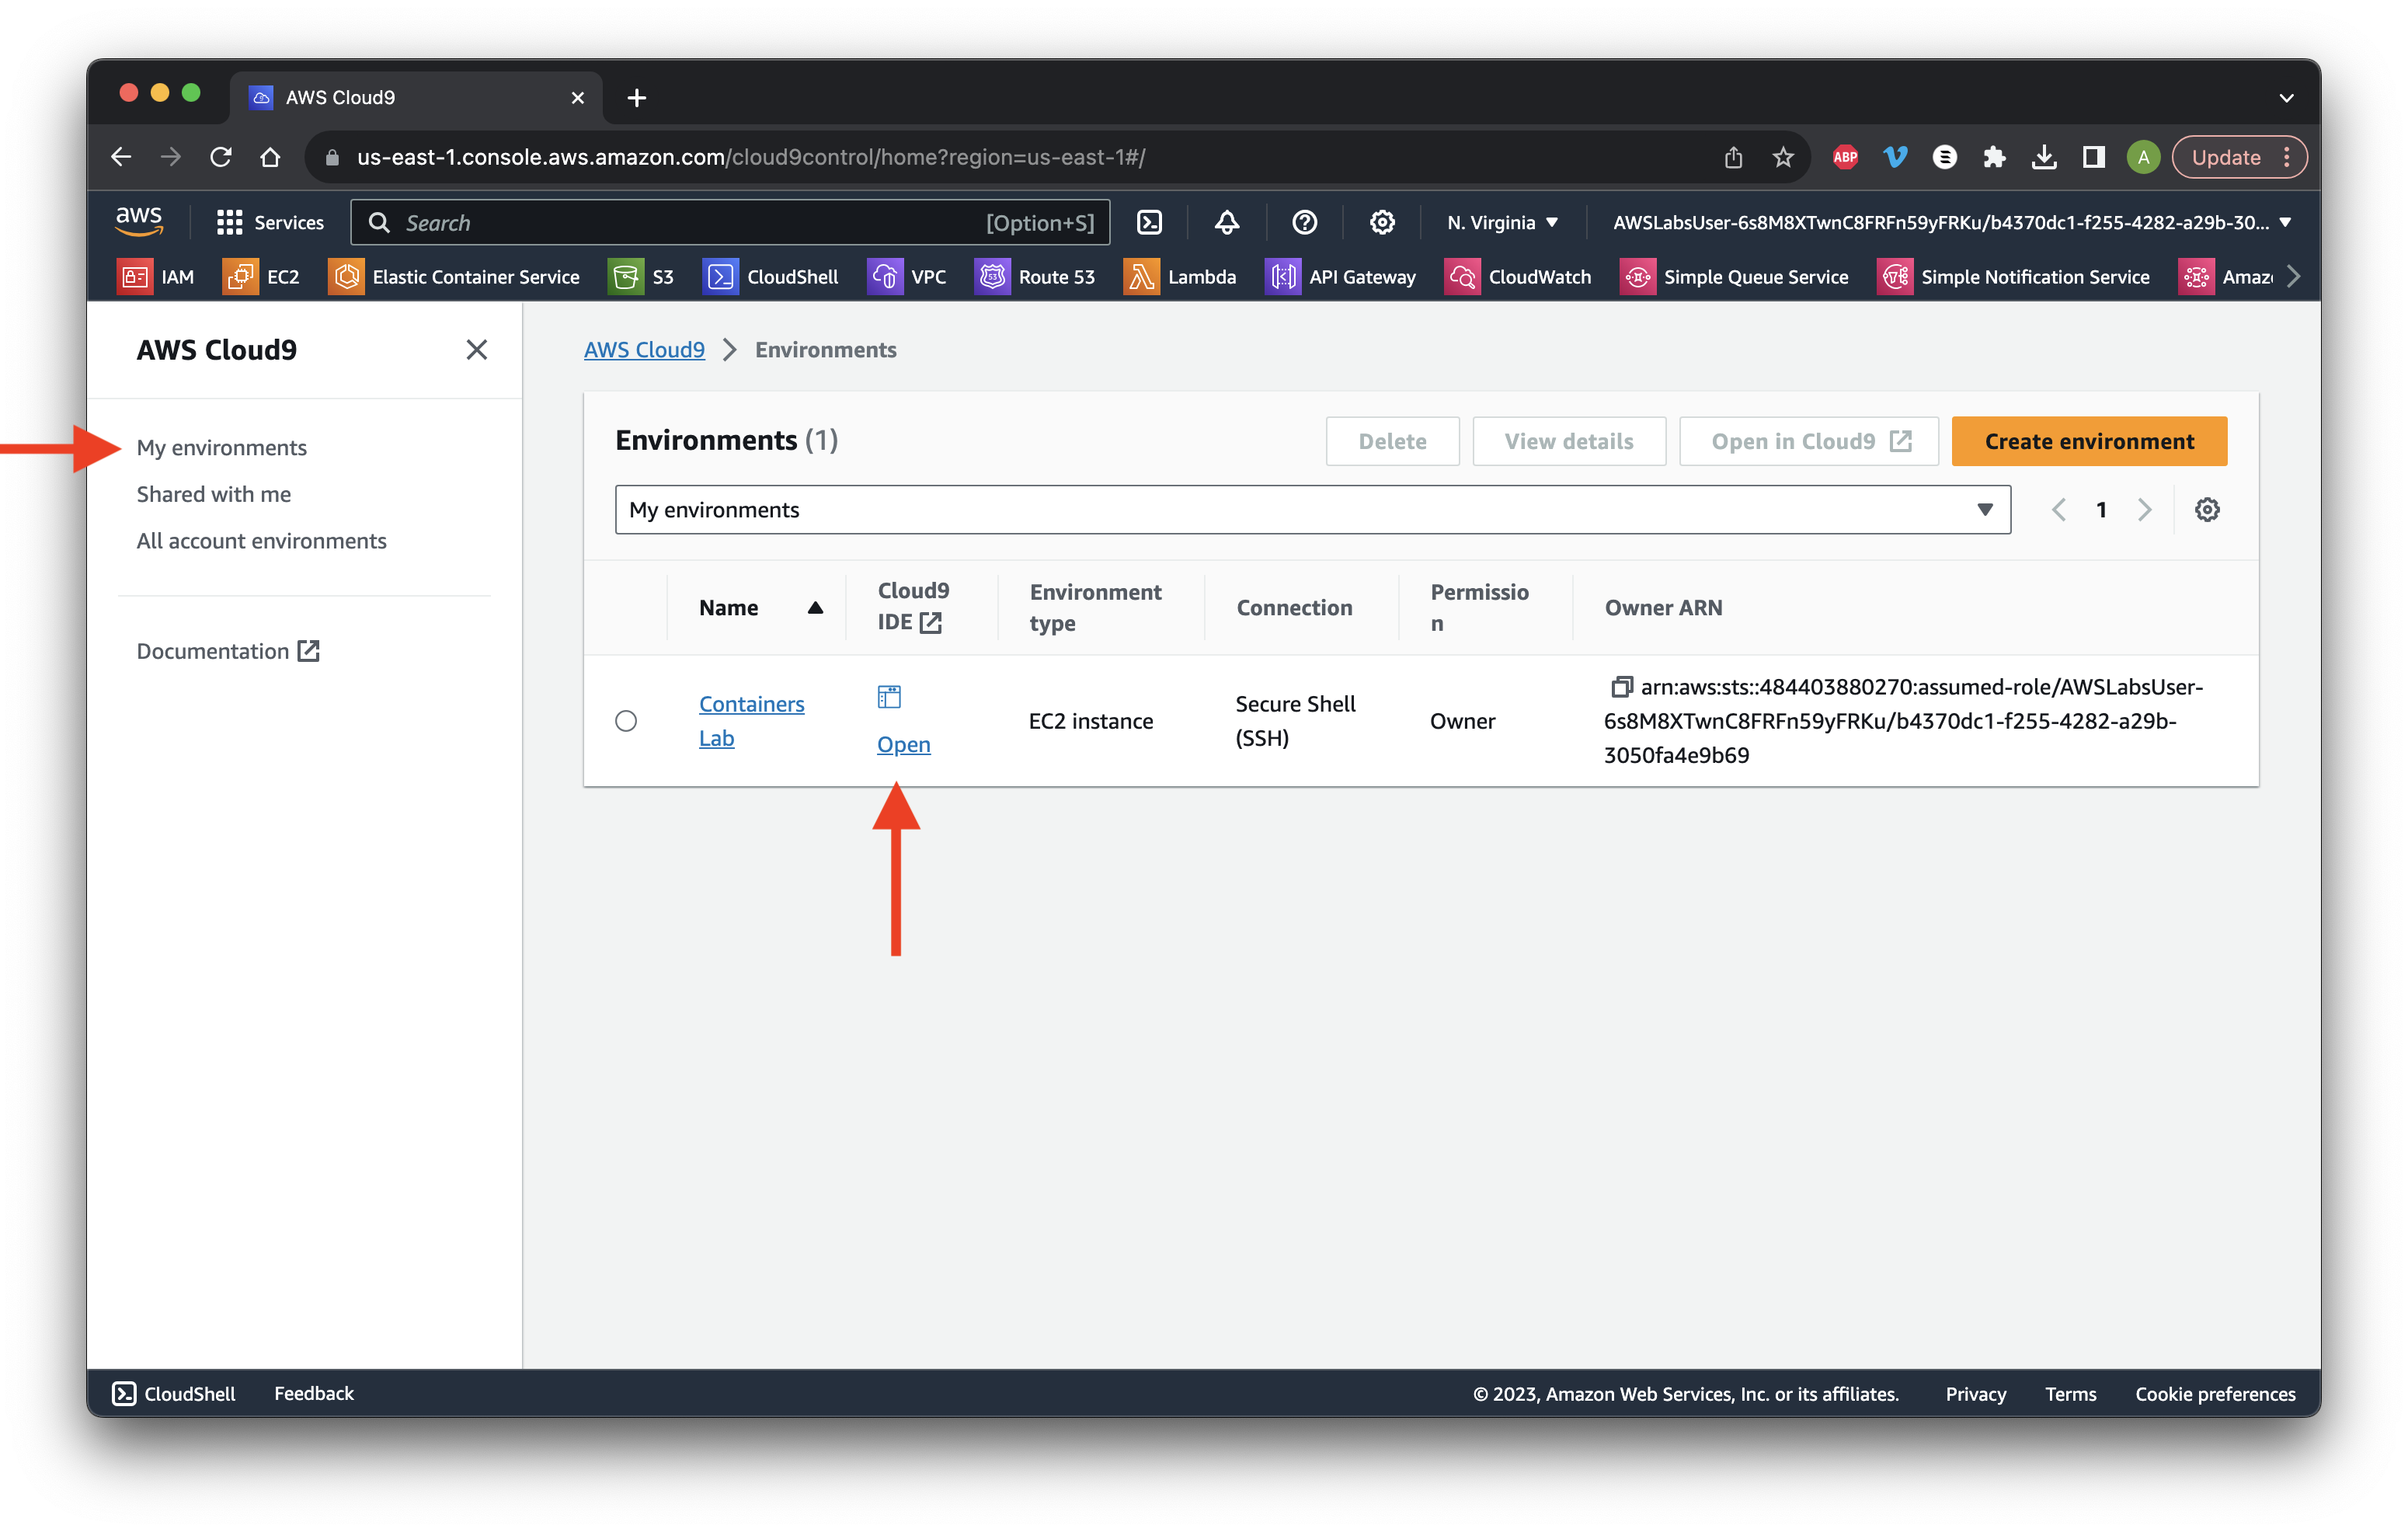Select Shared with me in sidebar
The image size is (2408, 1532).
[213, 494]
